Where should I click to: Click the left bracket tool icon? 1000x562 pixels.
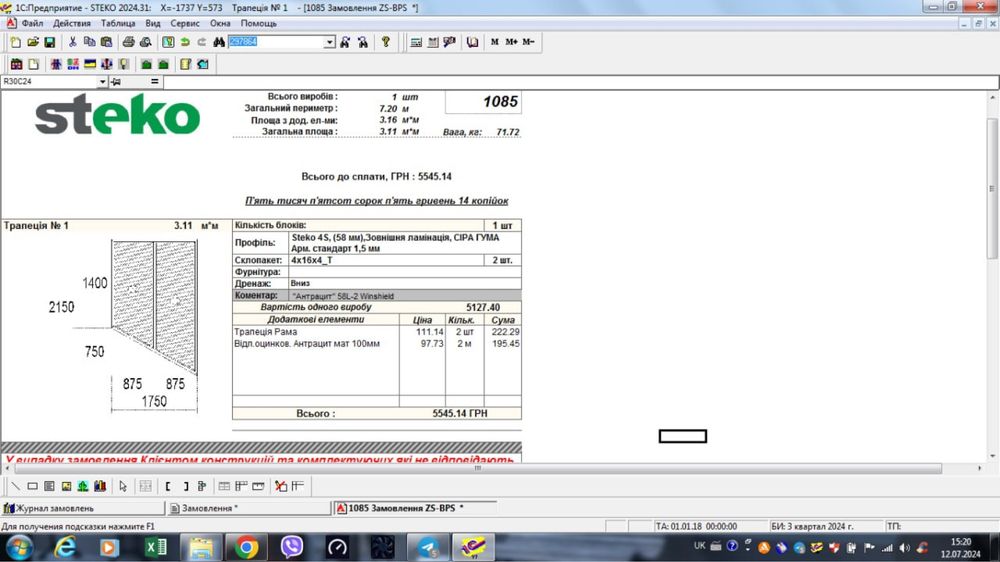pos(168,486)
